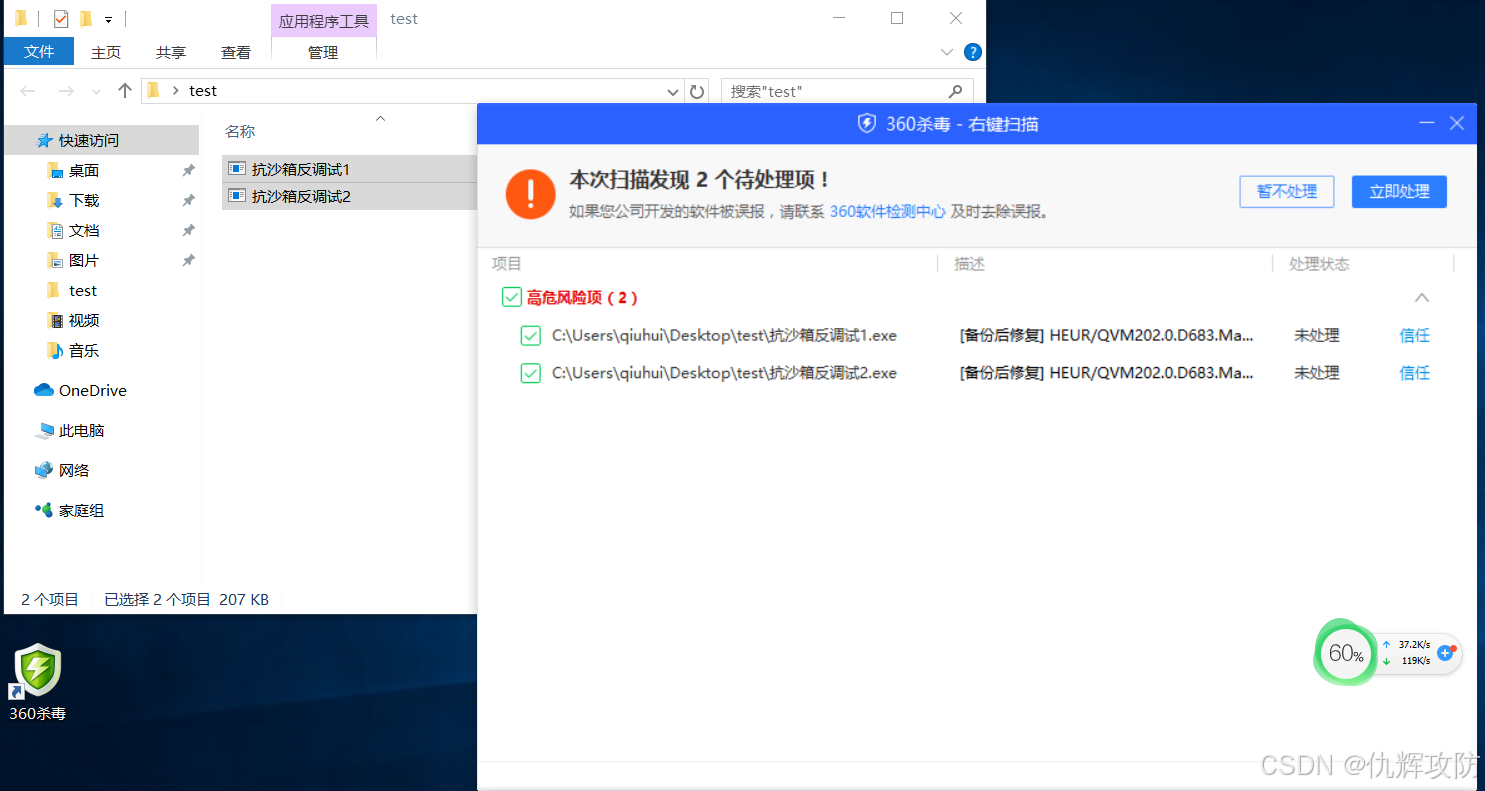Image resolution: width=1485 pixels, height=791 pixels.
Task: Minimize the 360杀毒 scan window
Action: pos(1427,123)
